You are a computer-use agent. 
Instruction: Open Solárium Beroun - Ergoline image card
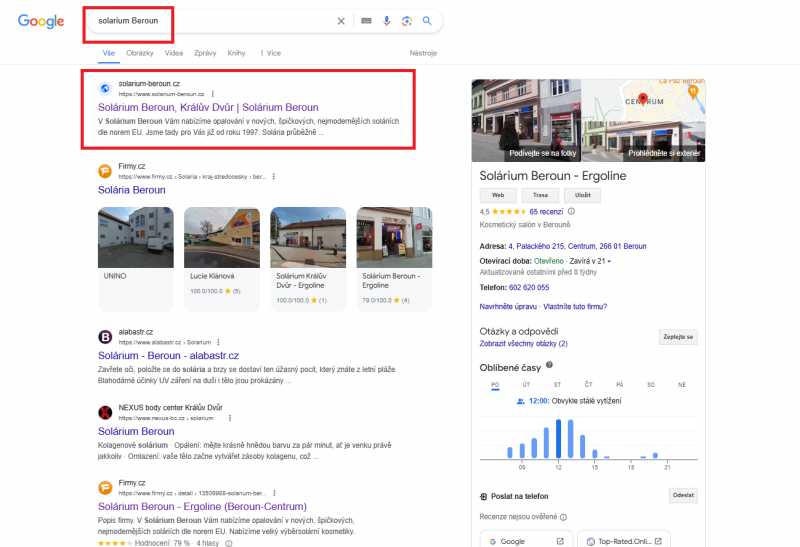pyautogui.click(x=394, y=258)
